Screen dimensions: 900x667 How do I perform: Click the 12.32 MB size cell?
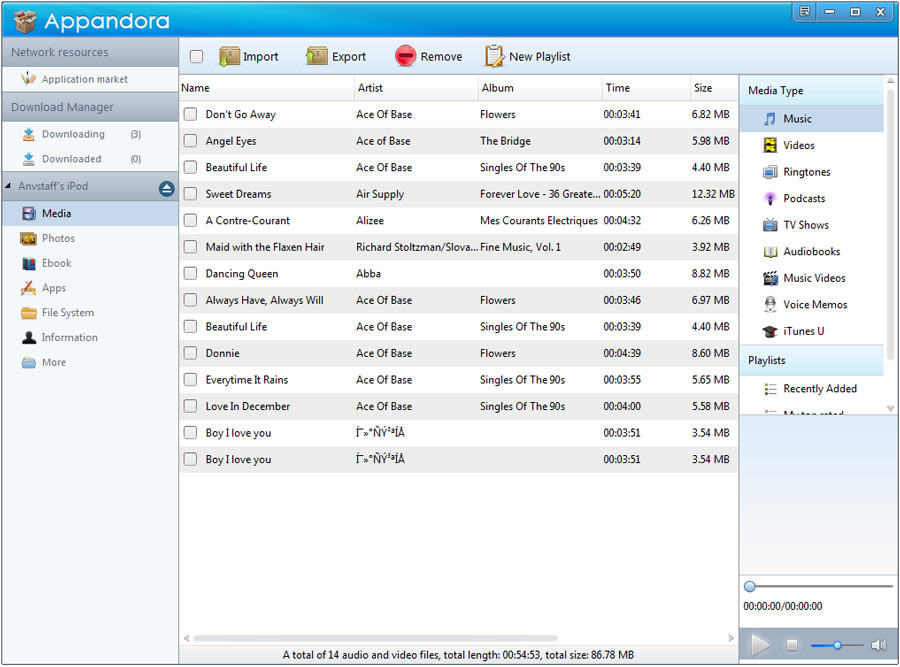click(713, 194)
